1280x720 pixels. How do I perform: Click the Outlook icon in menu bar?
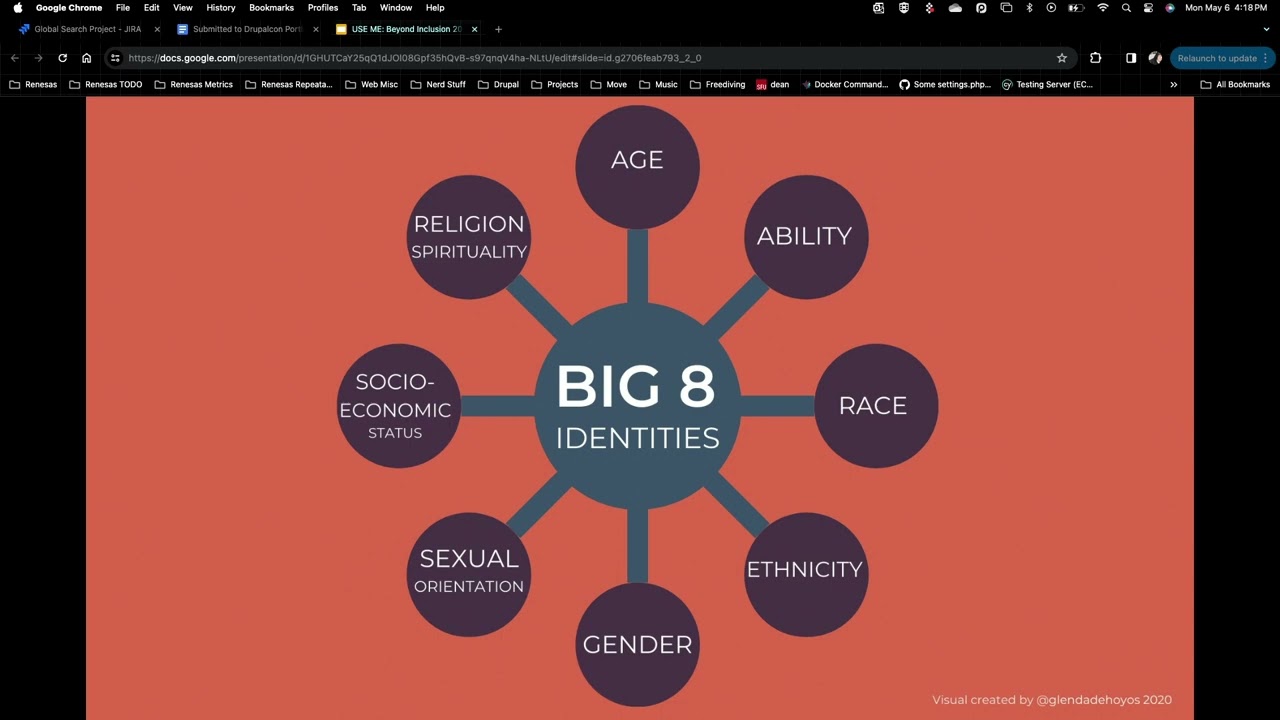878,7
